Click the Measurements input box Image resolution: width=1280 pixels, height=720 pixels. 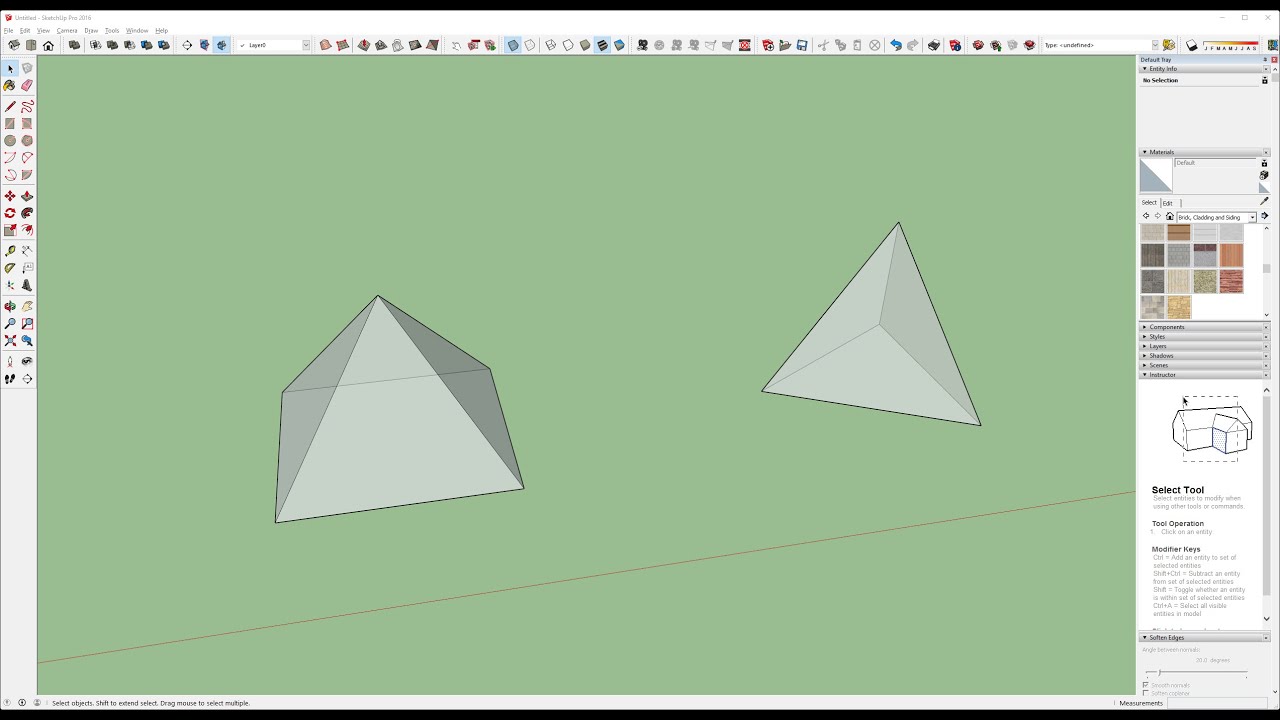coord(1217,703)
